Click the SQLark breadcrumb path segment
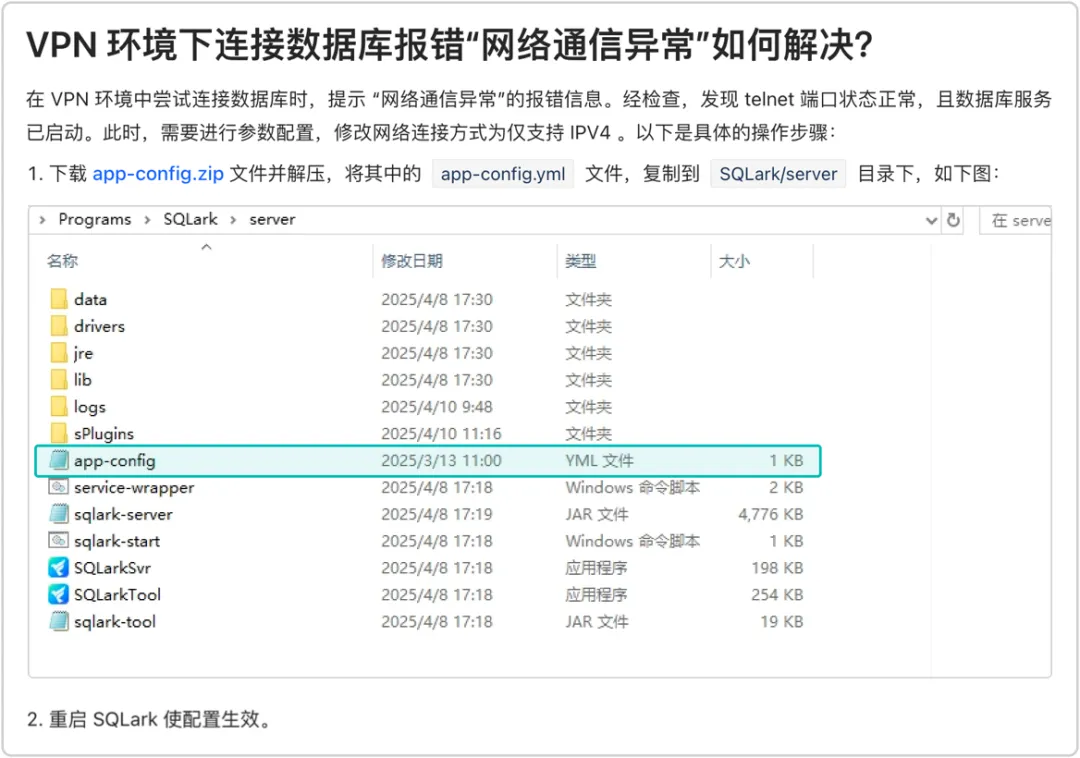 [190, 219]
